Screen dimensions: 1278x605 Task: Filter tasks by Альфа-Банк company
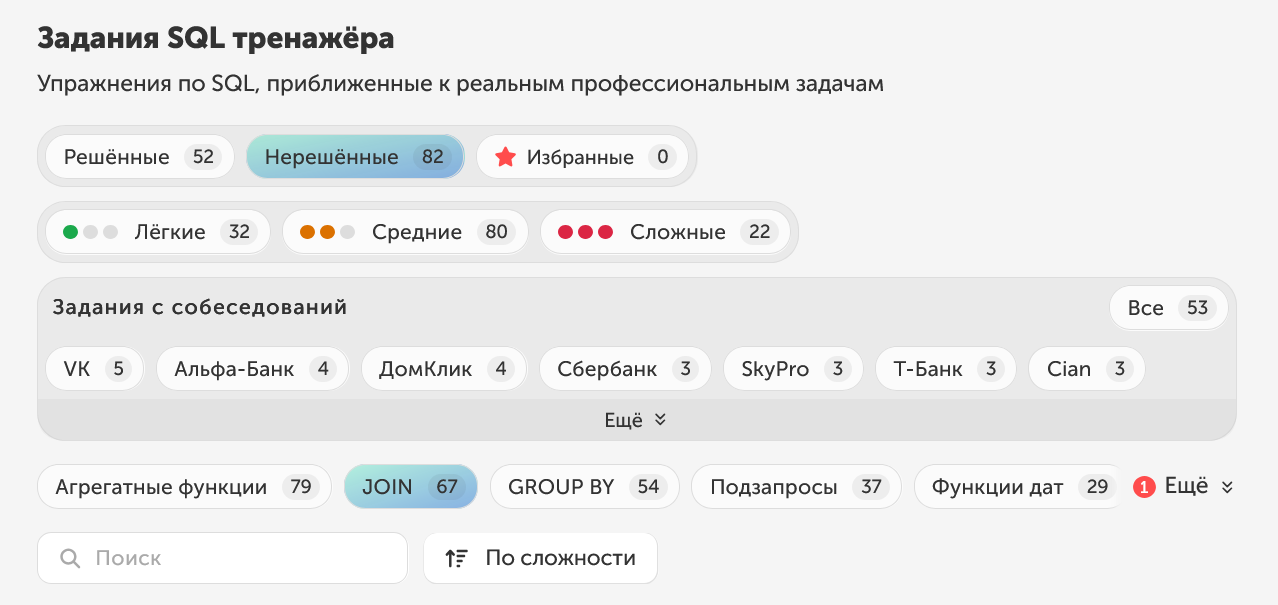pyautogui.click(x=252, y=369)
